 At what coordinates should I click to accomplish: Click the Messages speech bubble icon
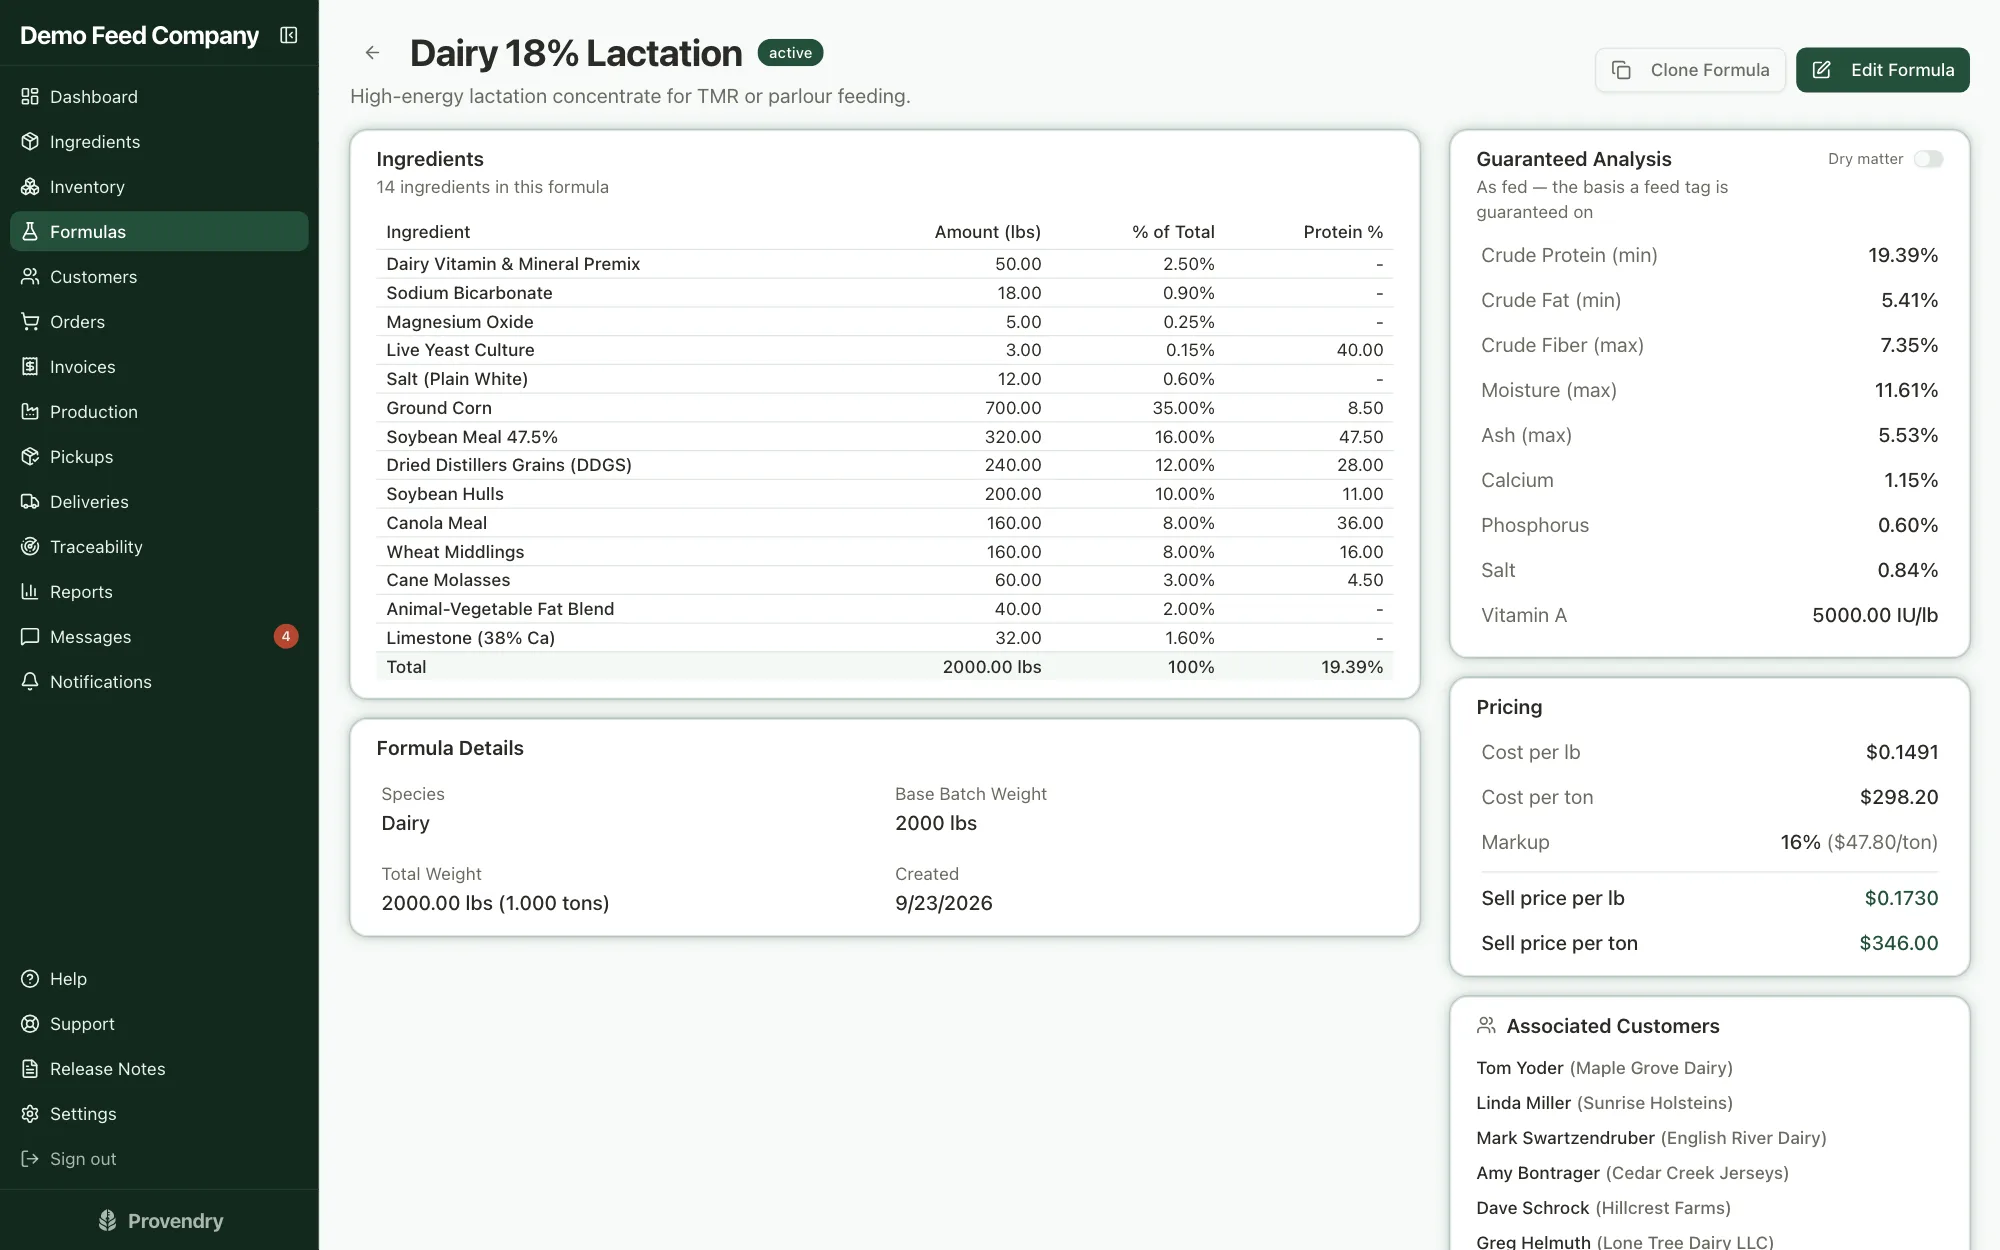coord(30,637)
